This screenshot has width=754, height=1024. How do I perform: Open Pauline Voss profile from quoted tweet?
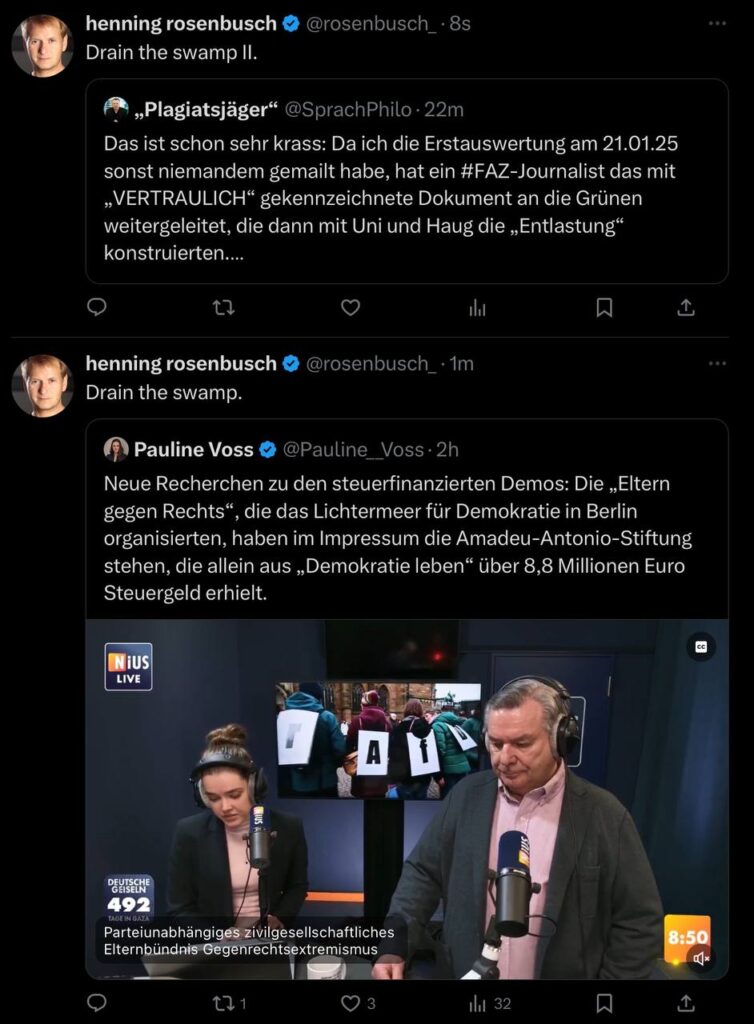click(194, 449)
